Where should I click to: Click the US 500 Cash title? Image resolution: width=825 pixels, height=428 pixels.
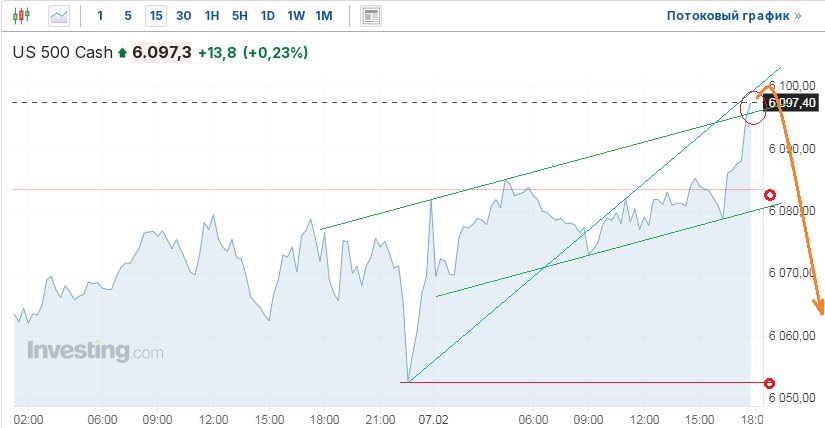coord(60,52)
